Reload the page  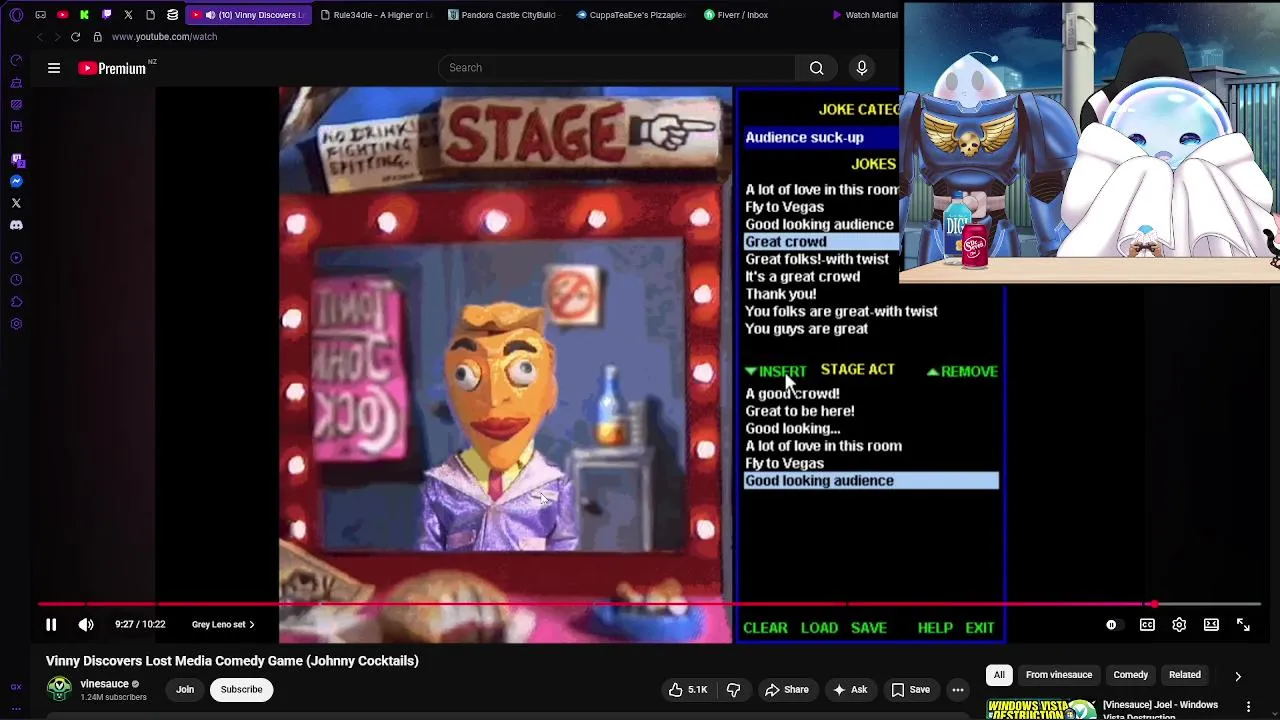[x=75, y=37]
